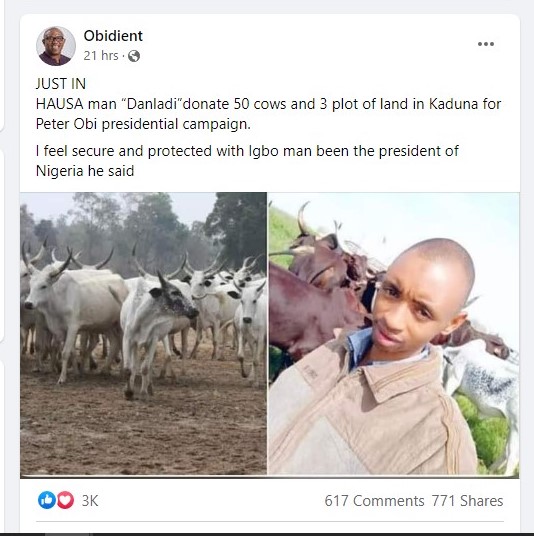Open the Obidient page name link
The width and height of the screenshot is (534, 536).
[113, 36]
